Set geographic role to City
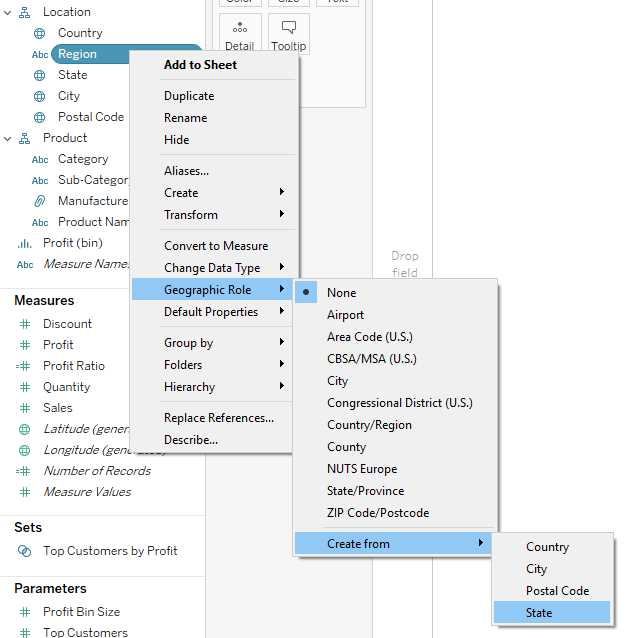The image size is (630, 638). tap(395, 380)
